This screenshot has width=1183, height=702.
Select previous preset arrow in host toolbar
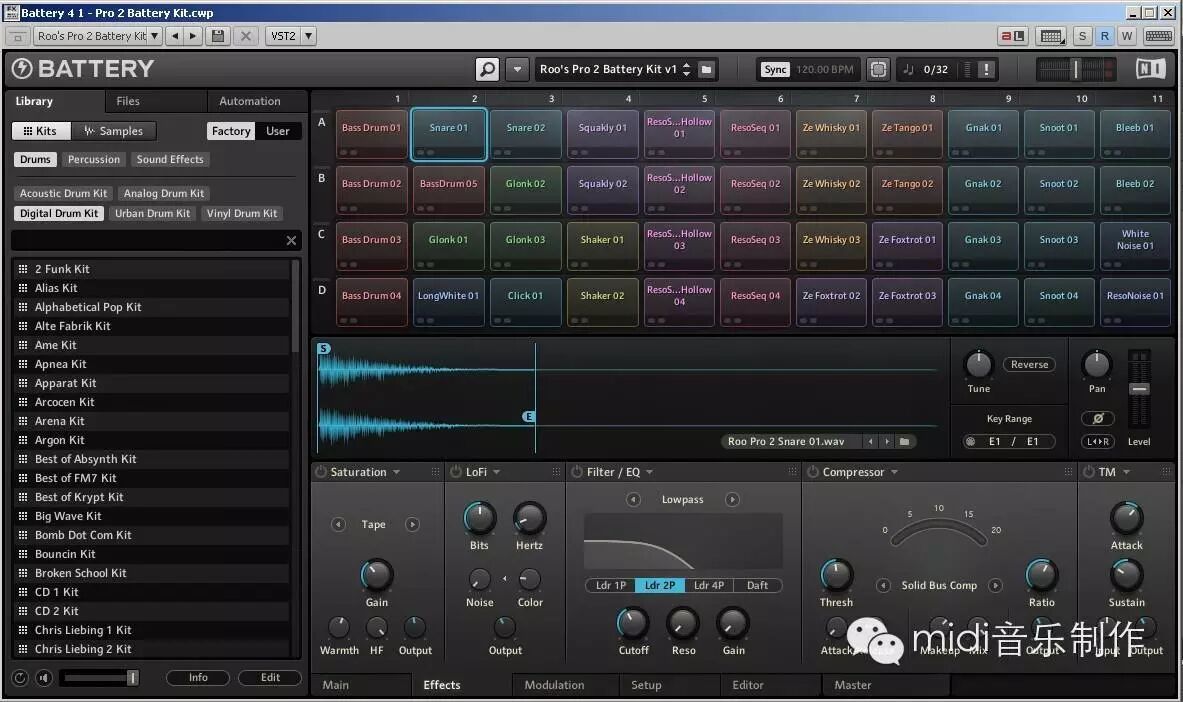point(175,35)
